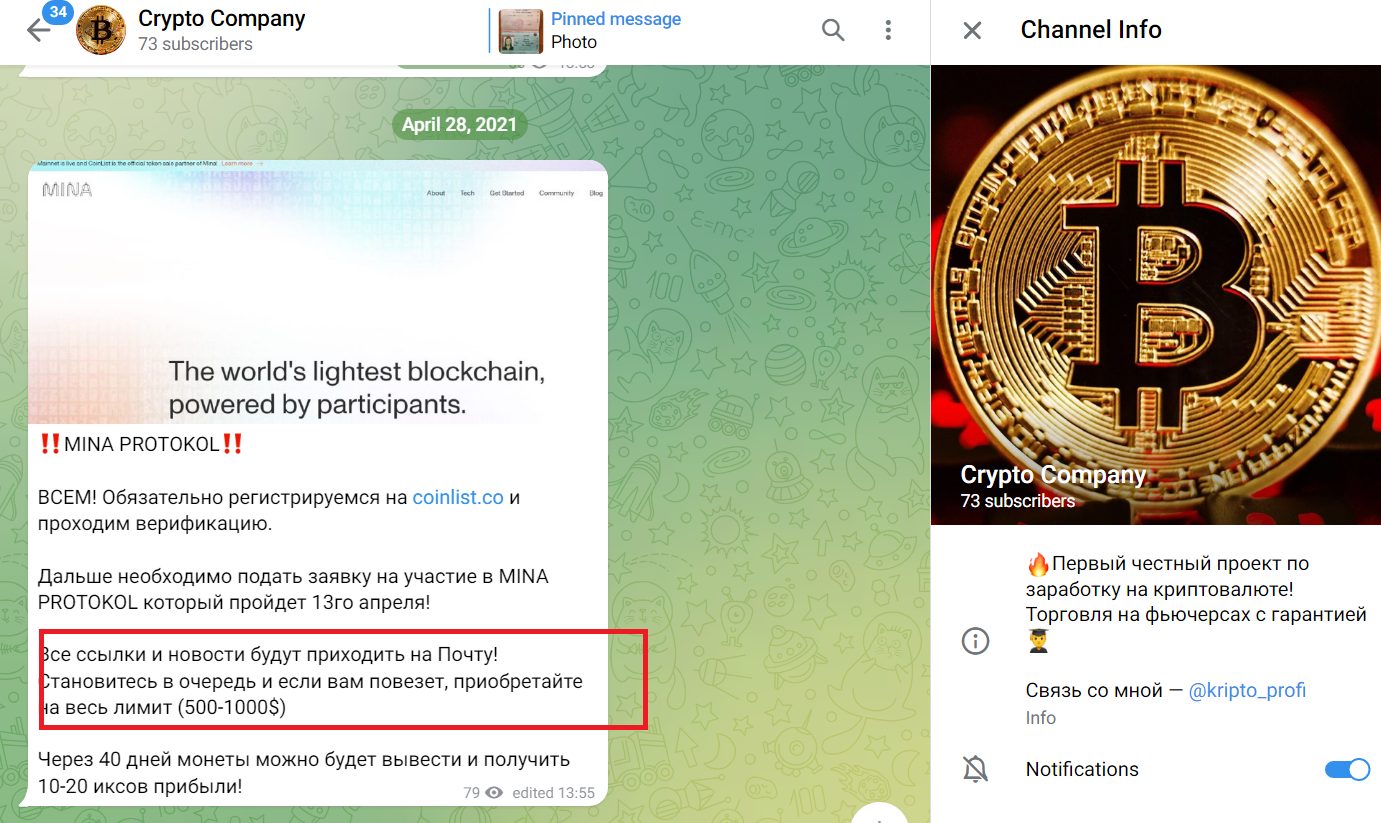Open the @kripto_profi contact link

point(1247,690)
